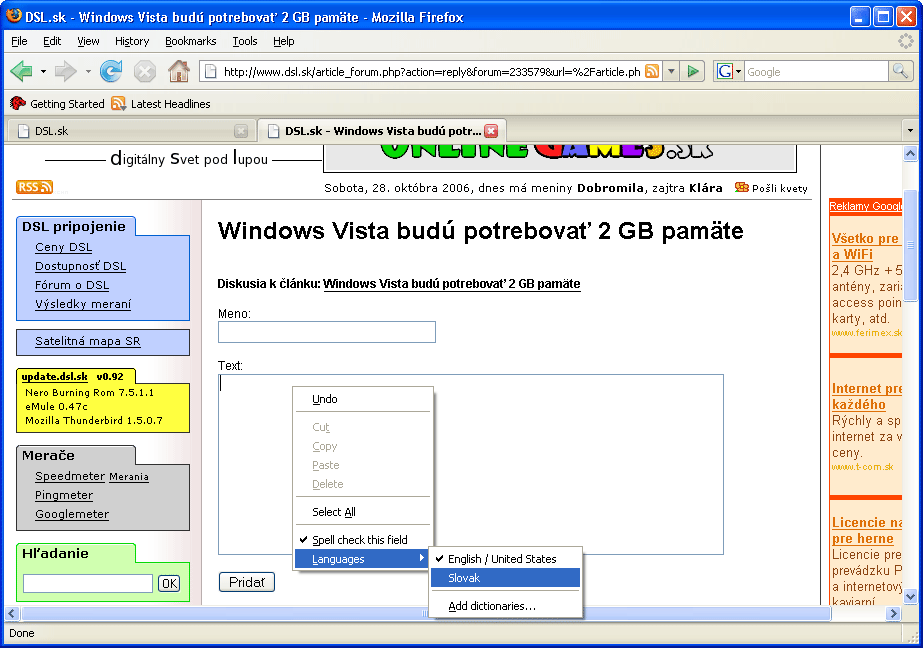Viewport: 923px width, 648px height.
Task: Open Speedmeter link
Action: 70,476
